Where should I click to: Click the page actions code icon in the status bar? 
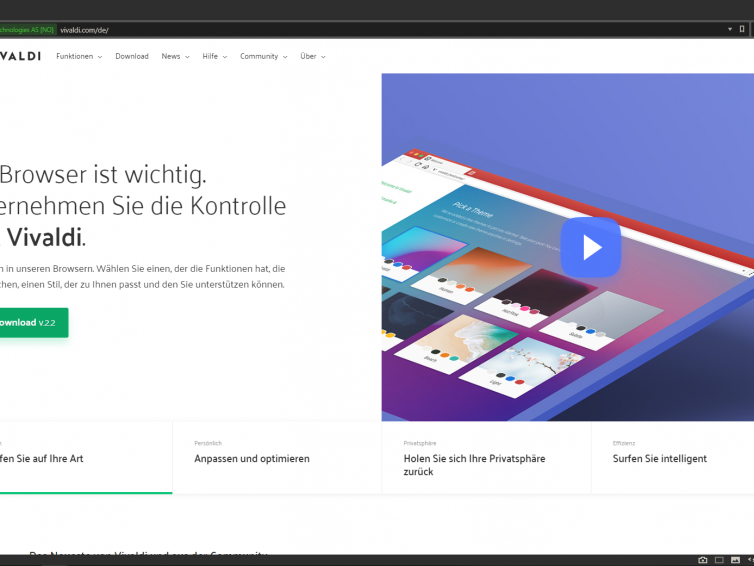[x=751, y=560]
